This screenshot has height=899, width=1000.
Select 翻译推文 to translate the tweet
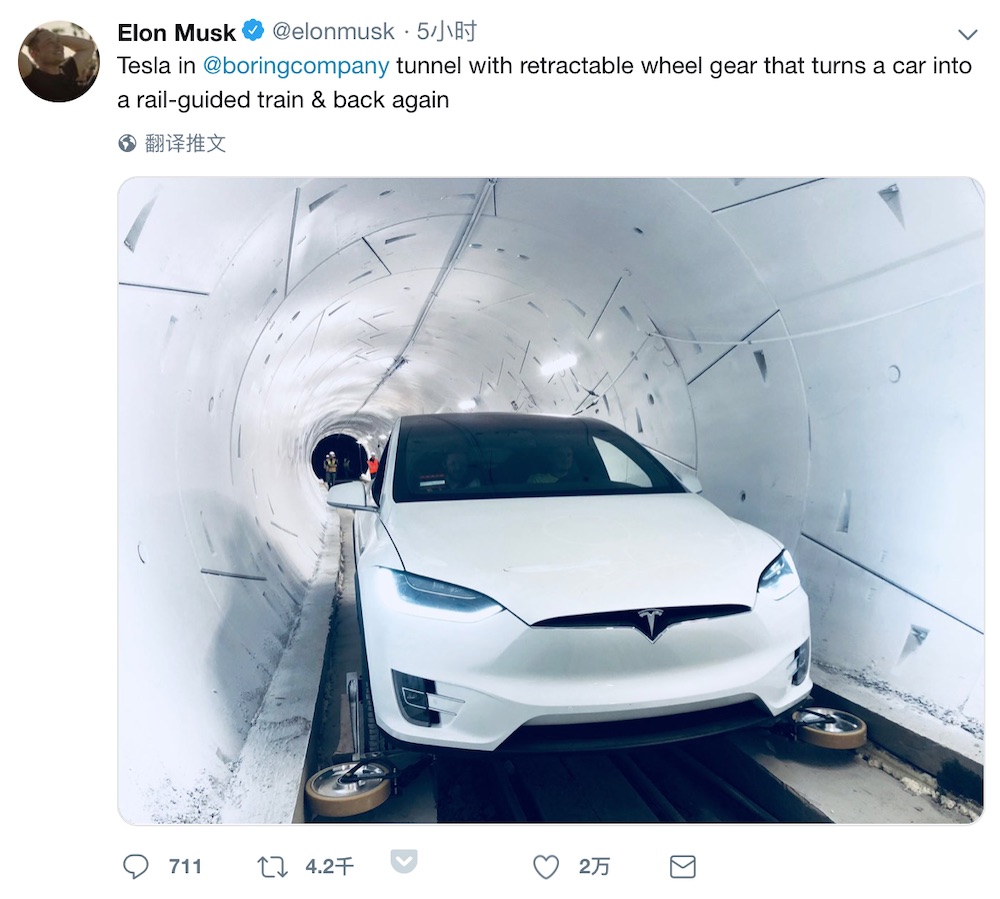[x=185, y=143]
